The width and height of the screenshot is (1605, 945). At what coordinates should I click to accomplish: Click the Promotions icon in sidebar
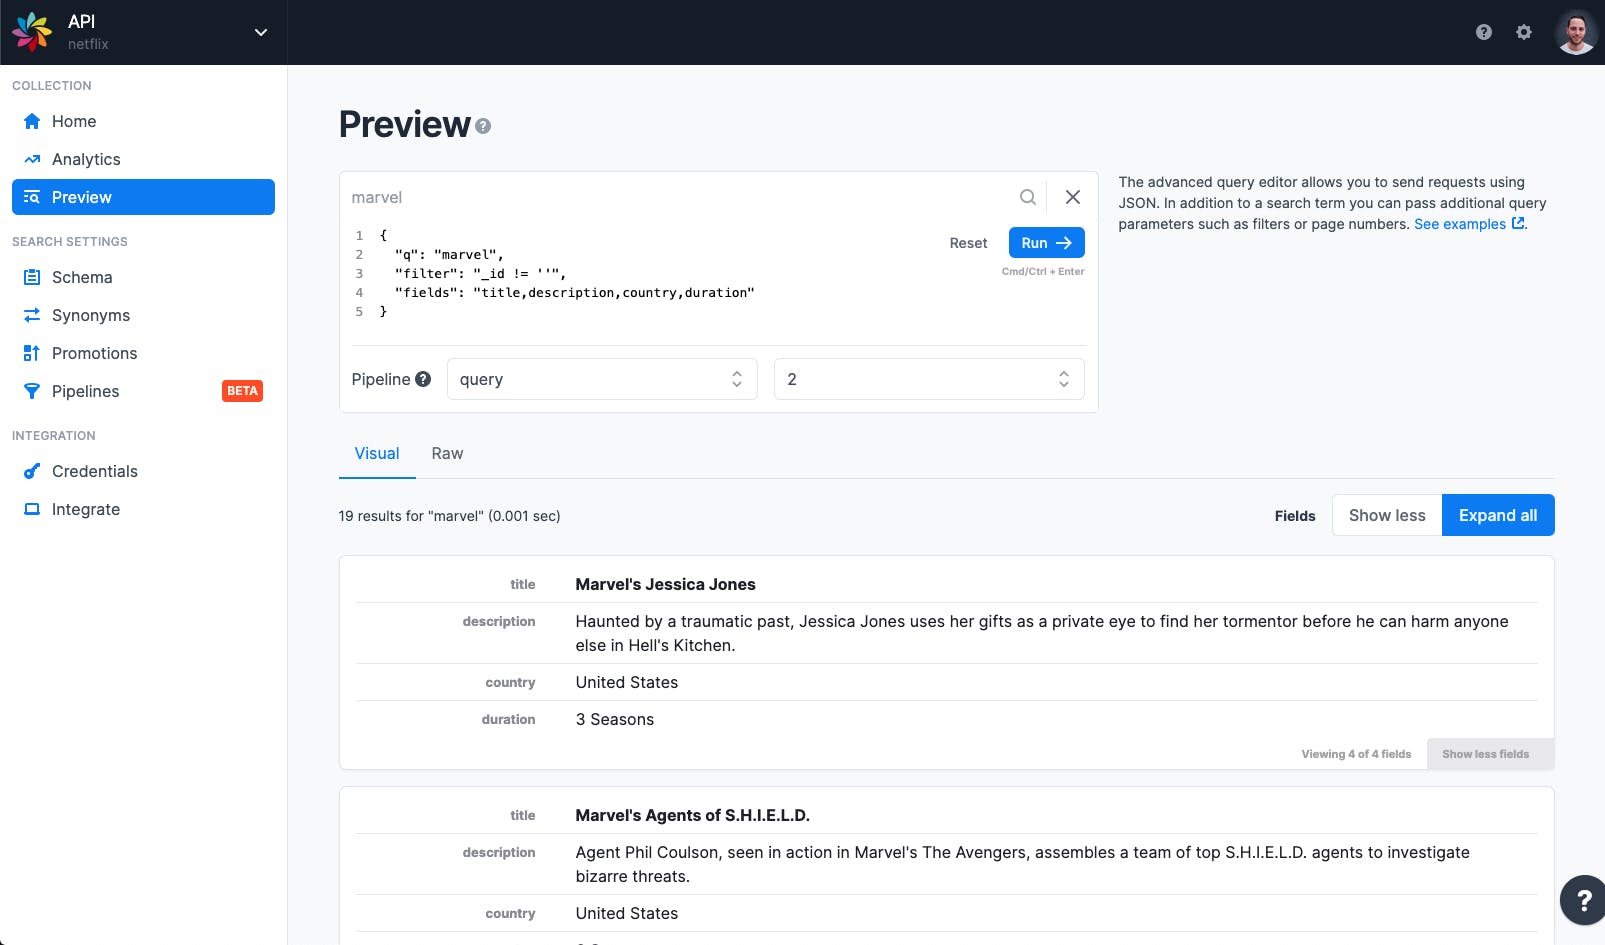coord(32,353)
